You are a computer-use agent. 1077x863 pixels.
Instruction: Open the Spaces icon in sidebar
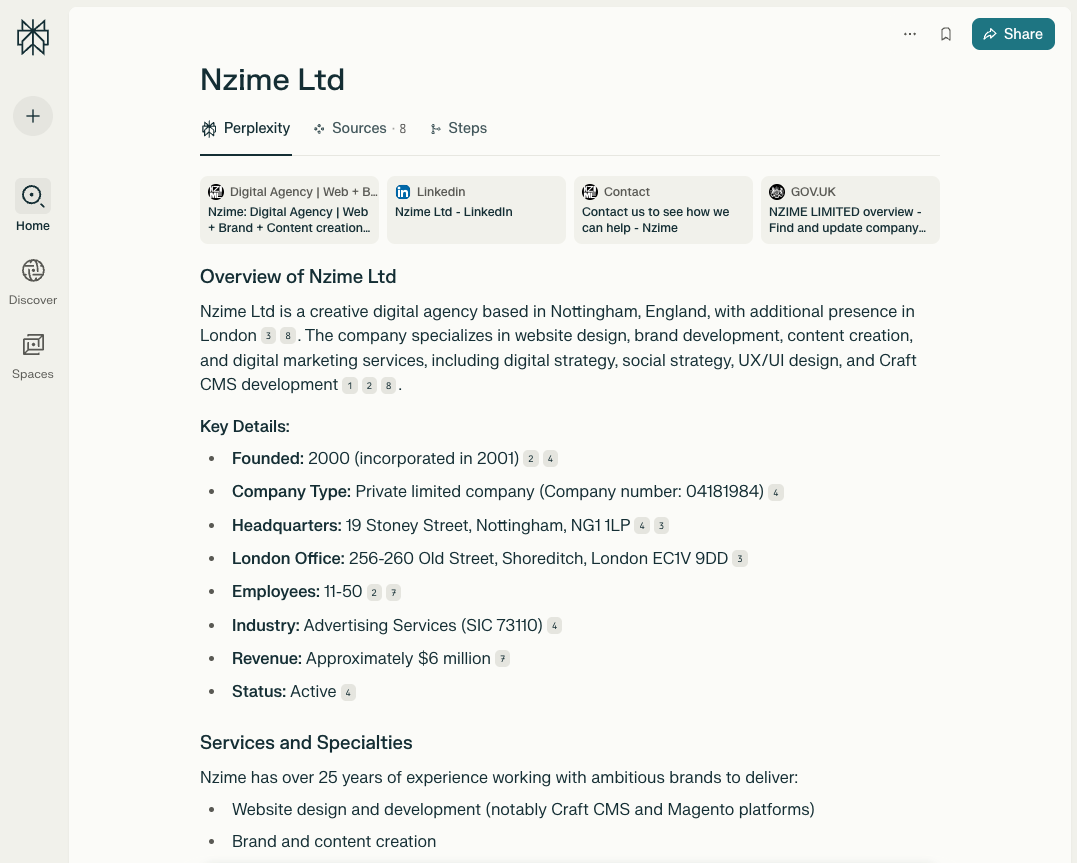[x=33, y=345]
